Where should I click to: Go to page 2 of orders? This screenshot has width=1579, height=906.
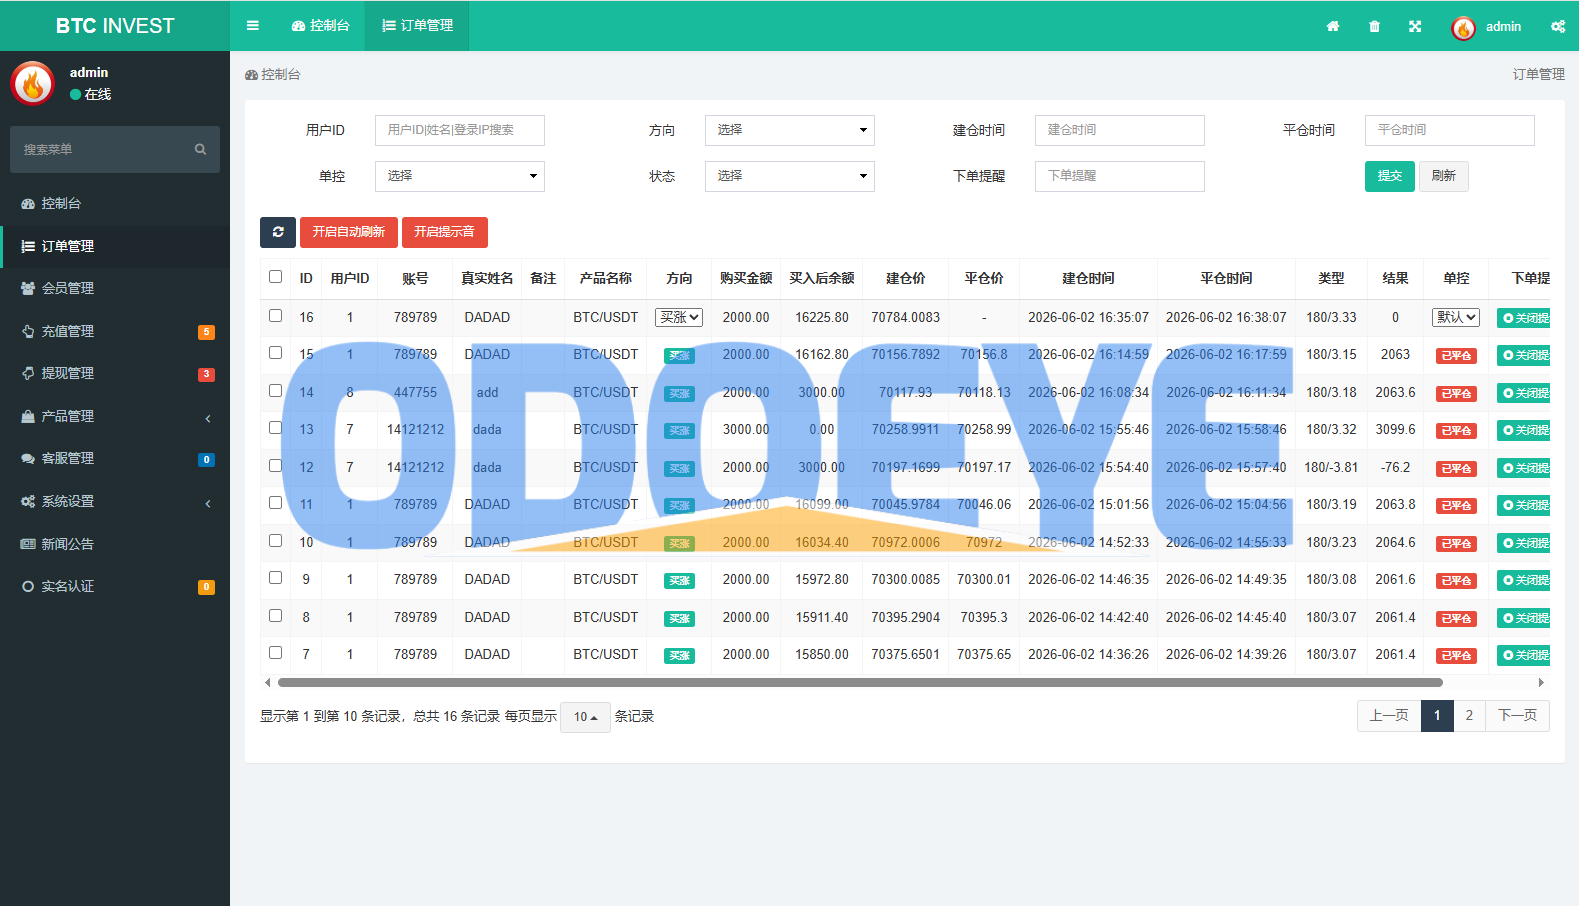pos(1469,716)
